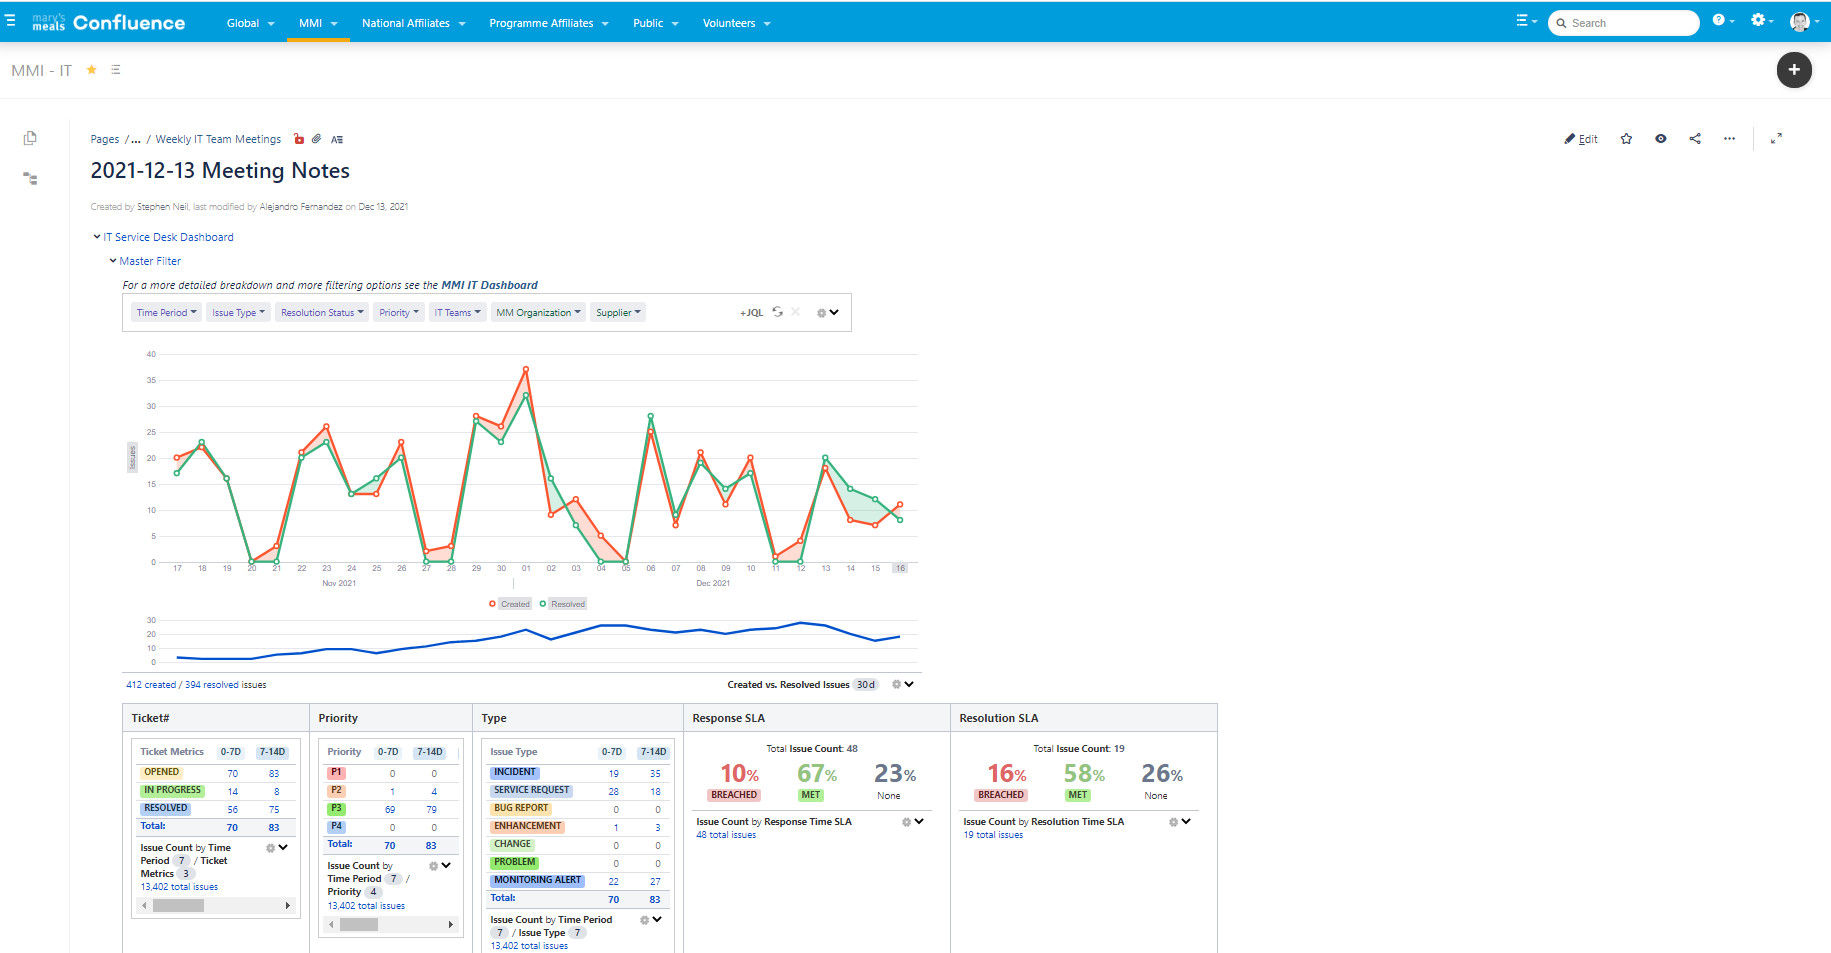Viewport: 1831px width, 953px height.
Task: Open the pages icon in left sidebar
Action: pyautogui.click(x=30, y=138)
